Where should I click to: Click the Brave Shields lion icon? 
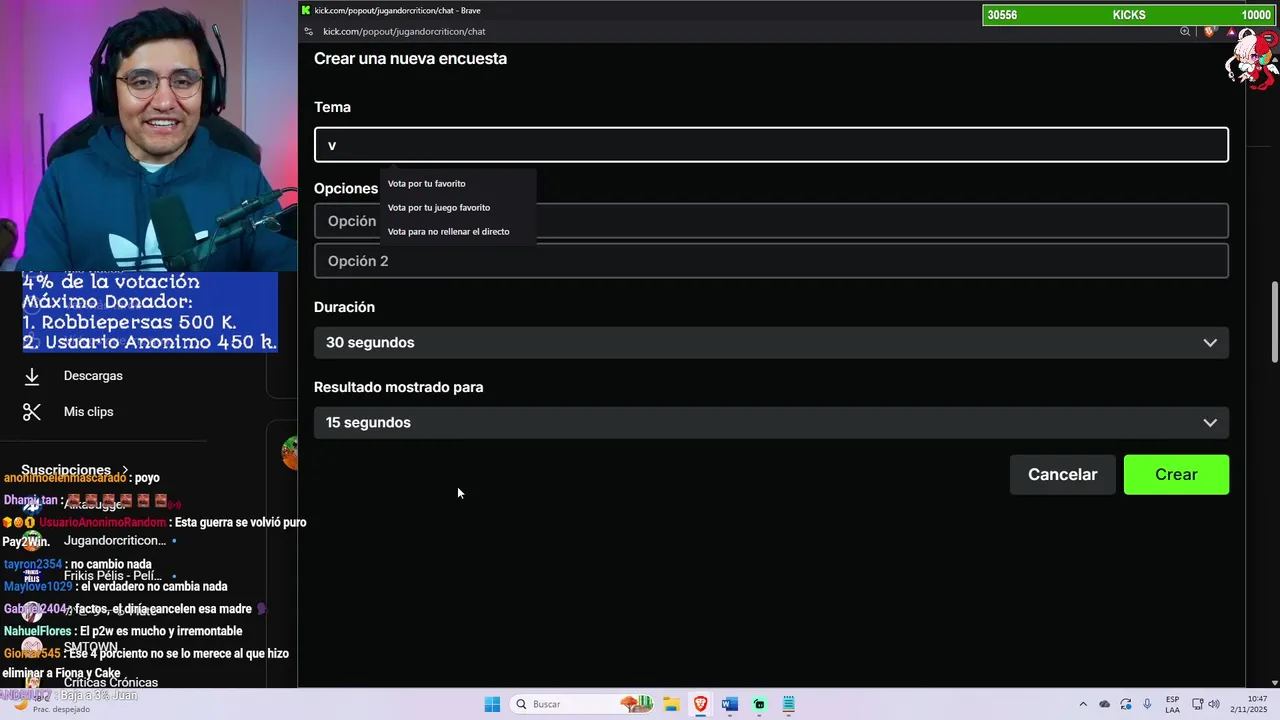[1209, 32]
